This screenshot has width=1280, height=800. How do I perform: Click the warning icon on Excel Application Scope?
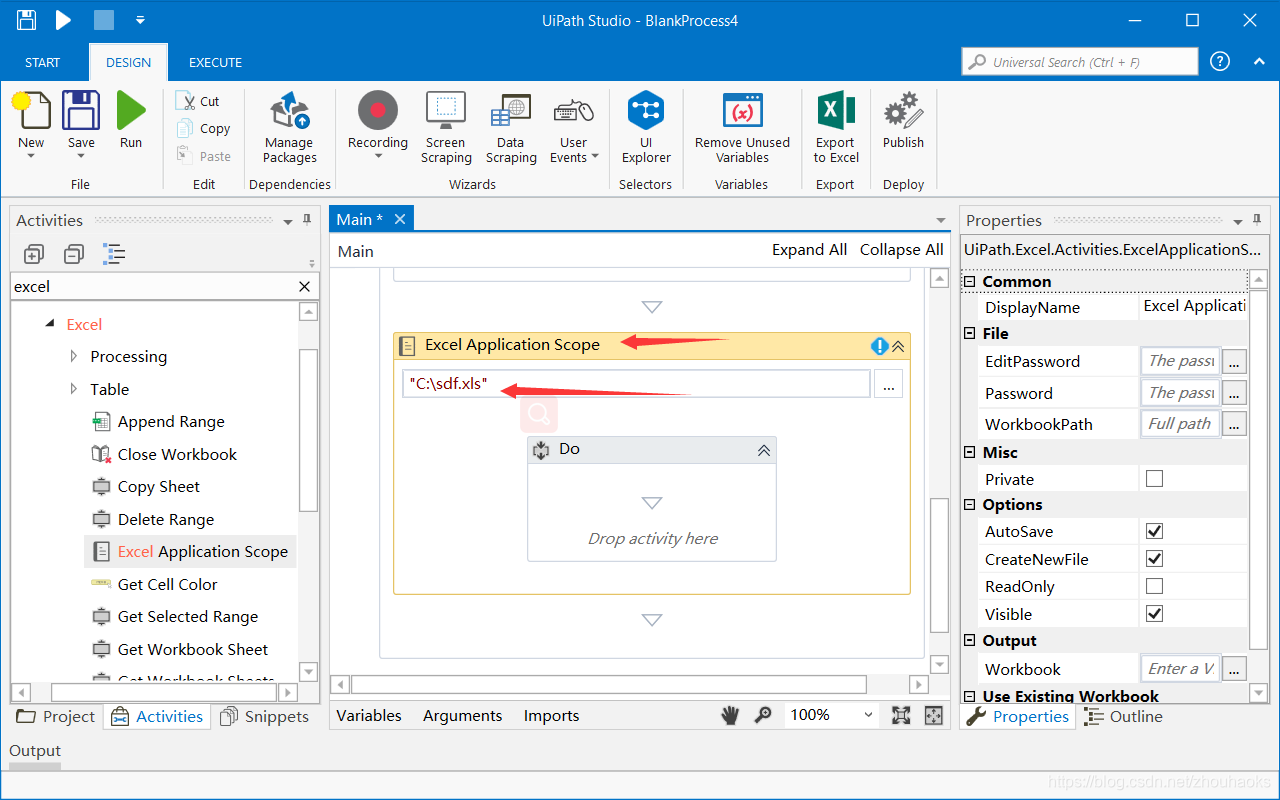pyautogui.click(x=879, y=346)
